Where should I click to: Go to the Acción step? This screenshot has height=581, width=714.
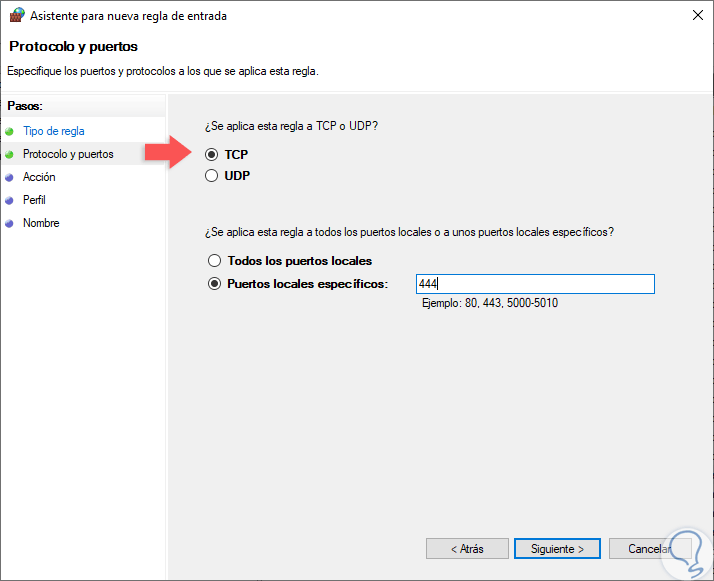(x=39, y=177)
